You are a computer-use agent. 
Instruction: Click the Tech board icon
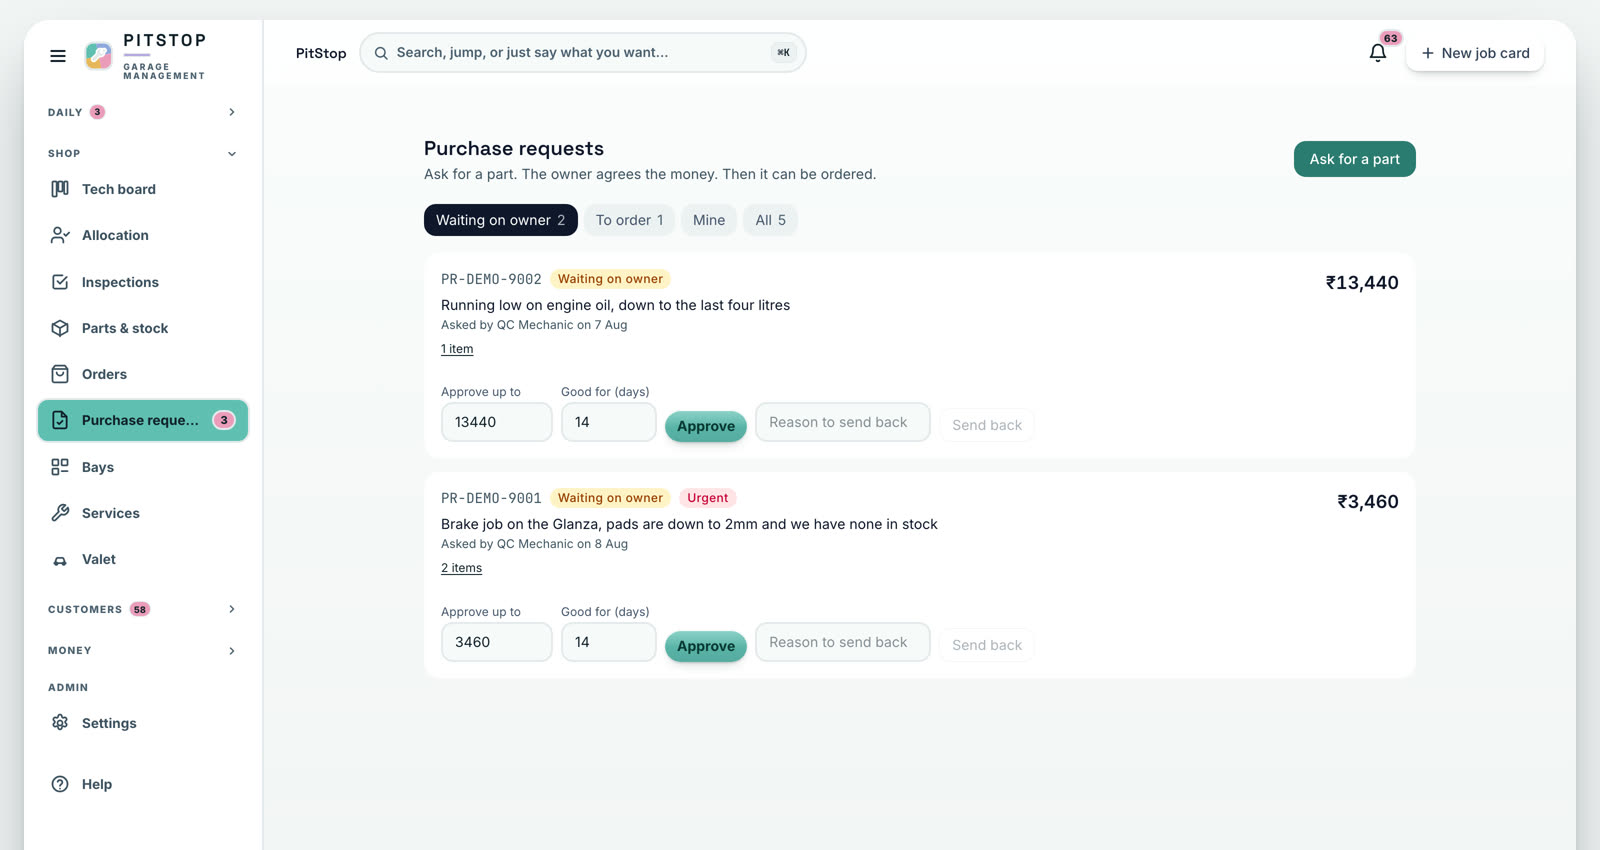(60, 189)
